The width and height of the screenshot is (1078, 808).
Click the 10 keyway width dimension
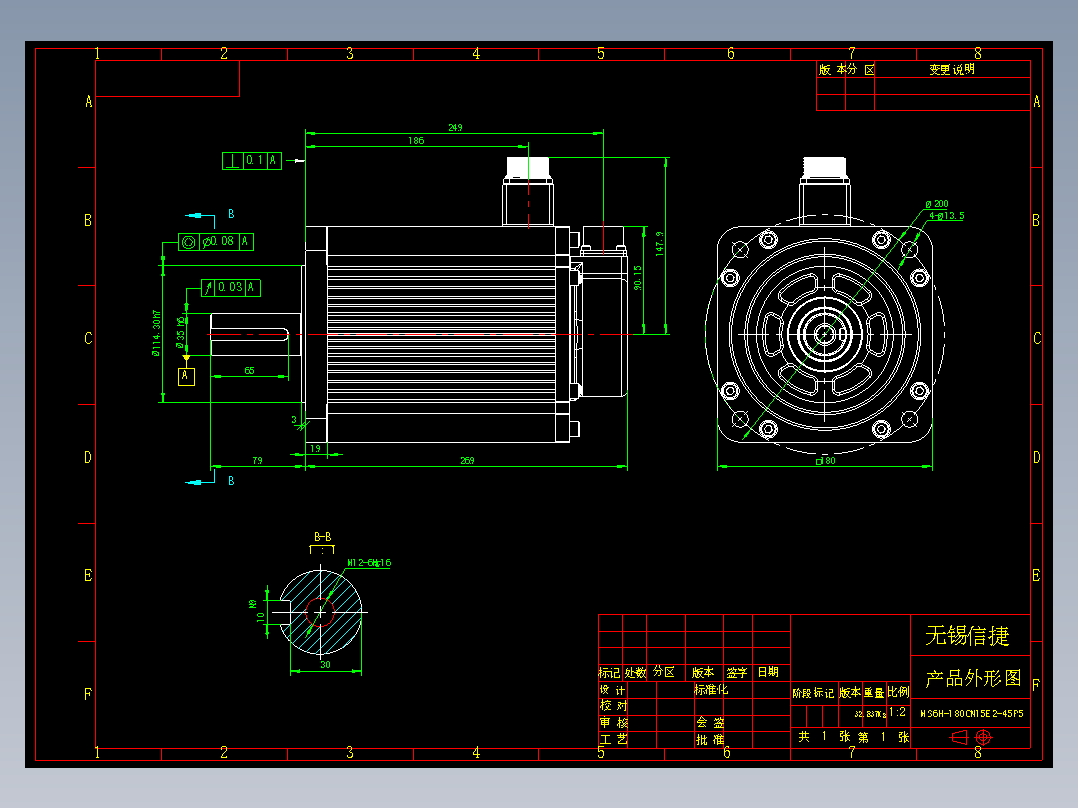pos(261,617)
